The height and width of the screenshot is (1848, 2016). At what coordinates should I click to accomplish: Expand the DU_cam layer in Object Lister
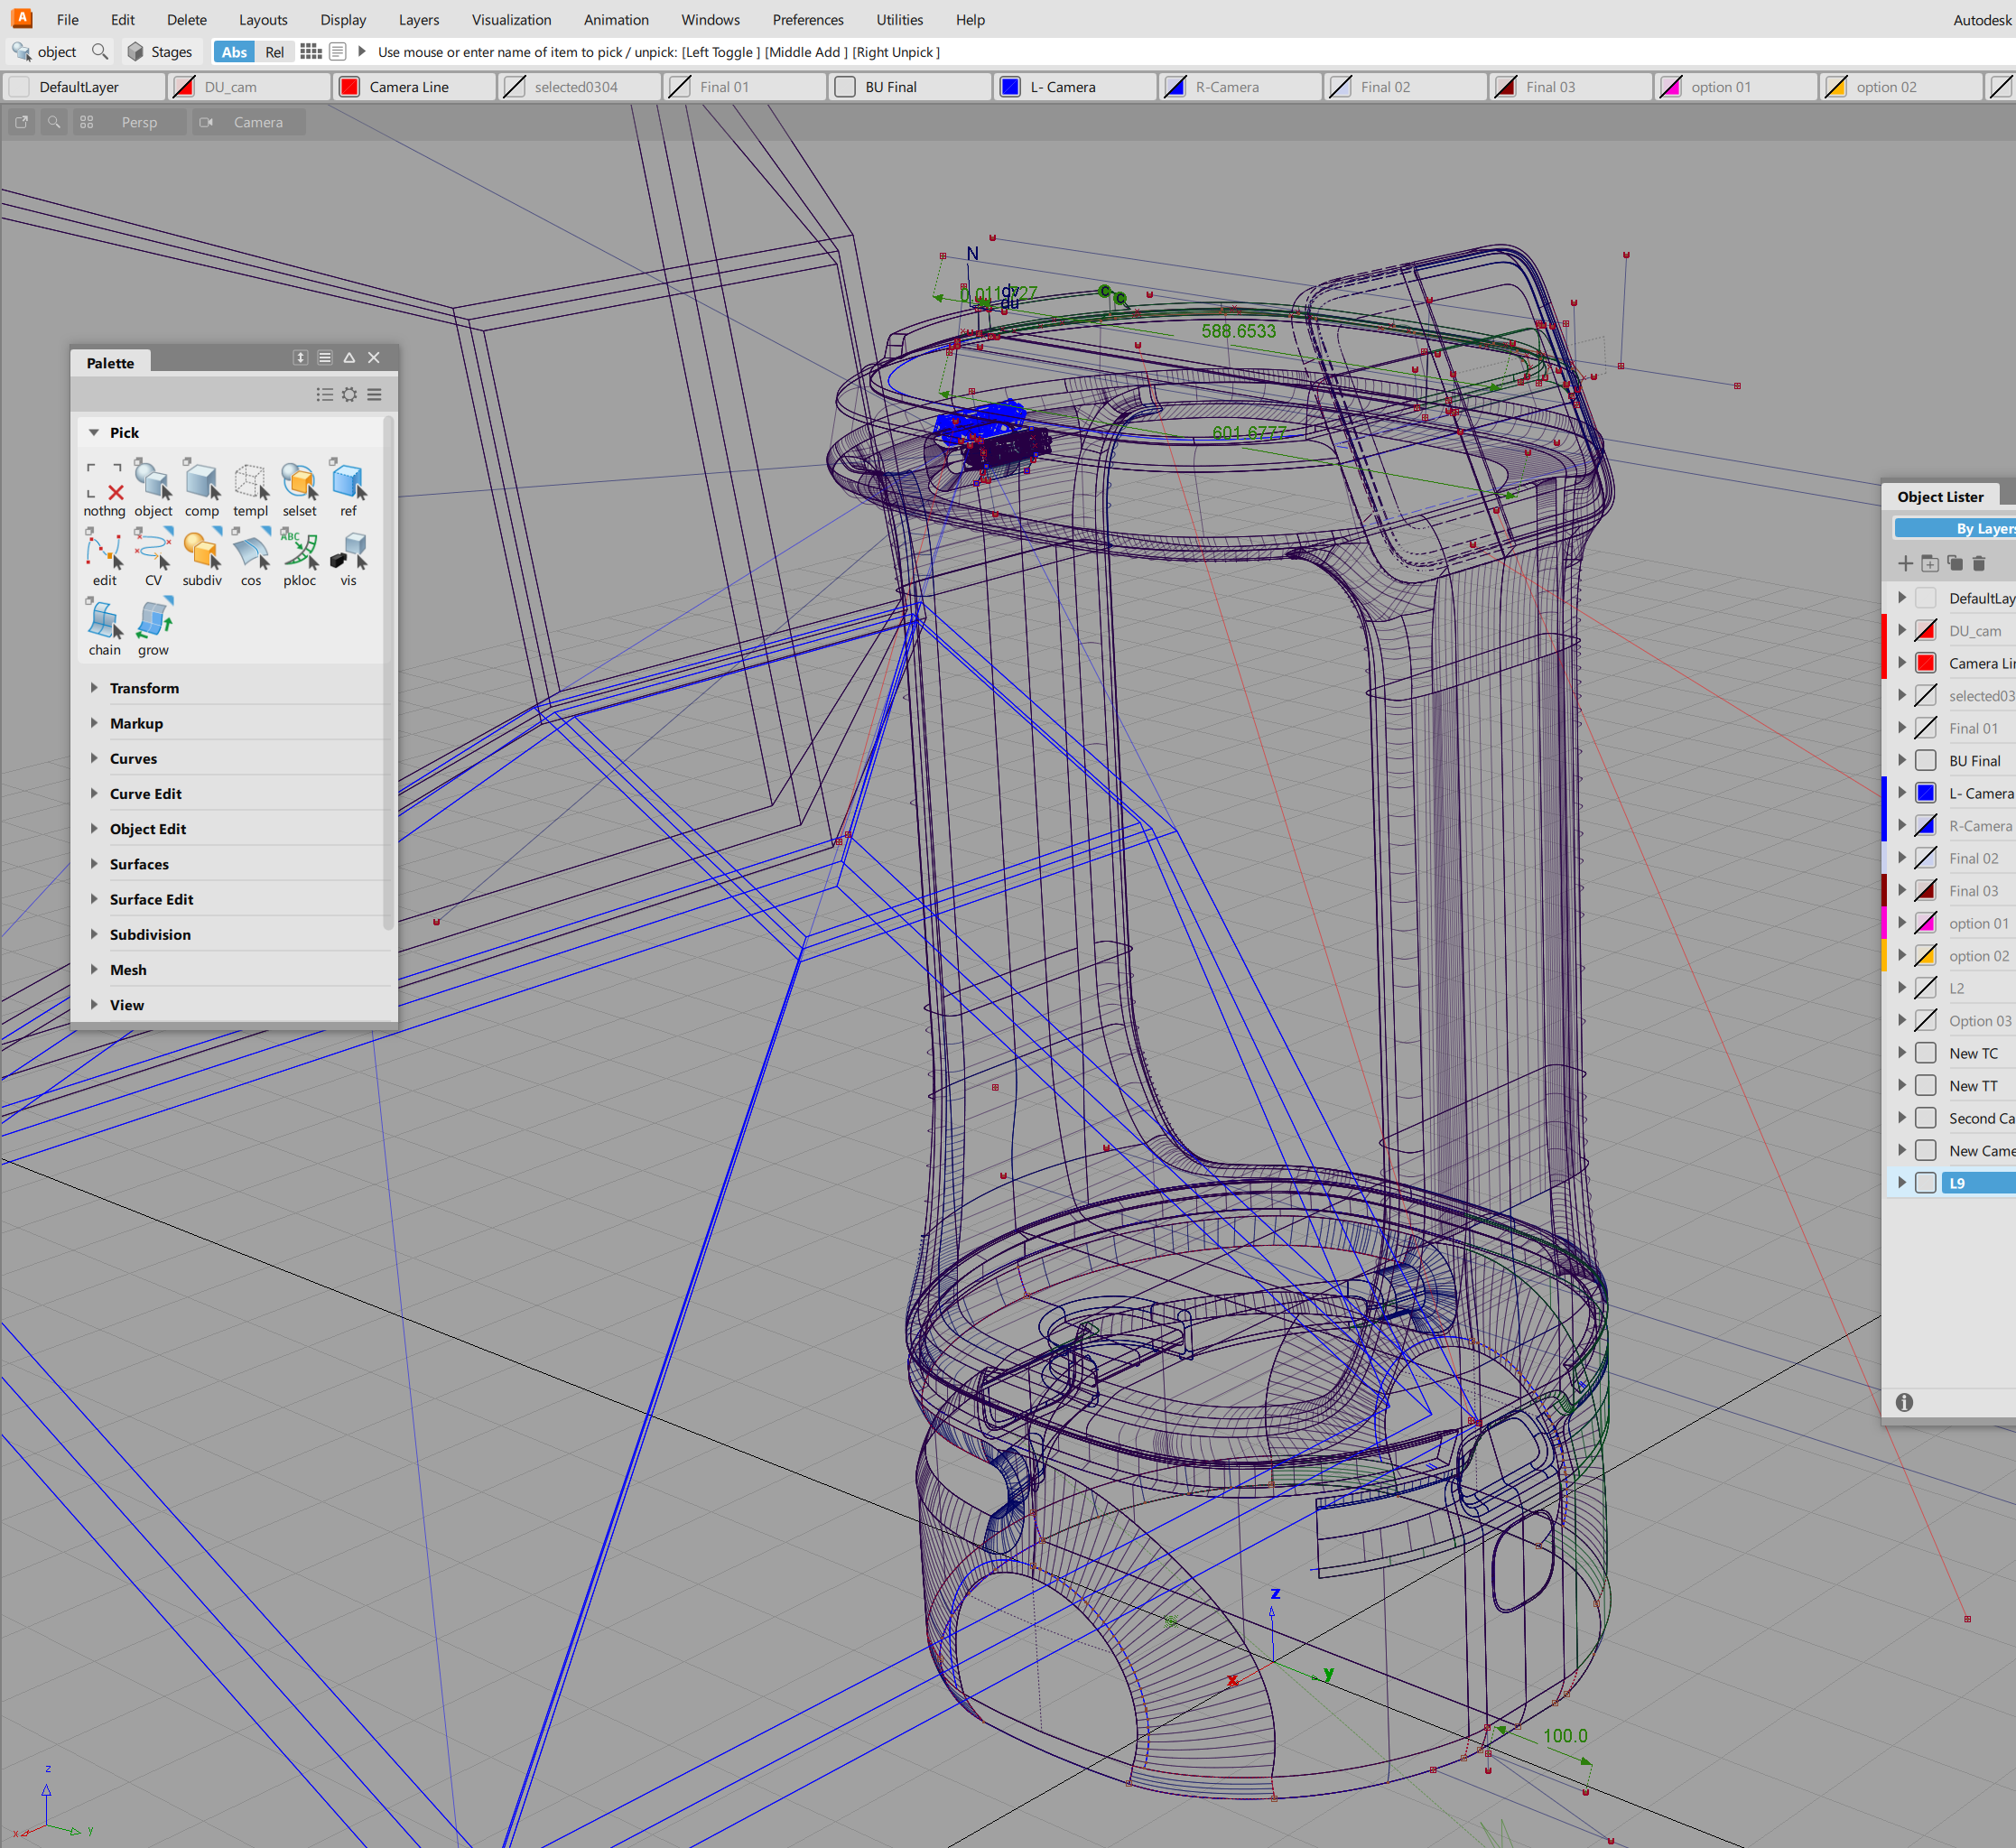(1901, 631)
